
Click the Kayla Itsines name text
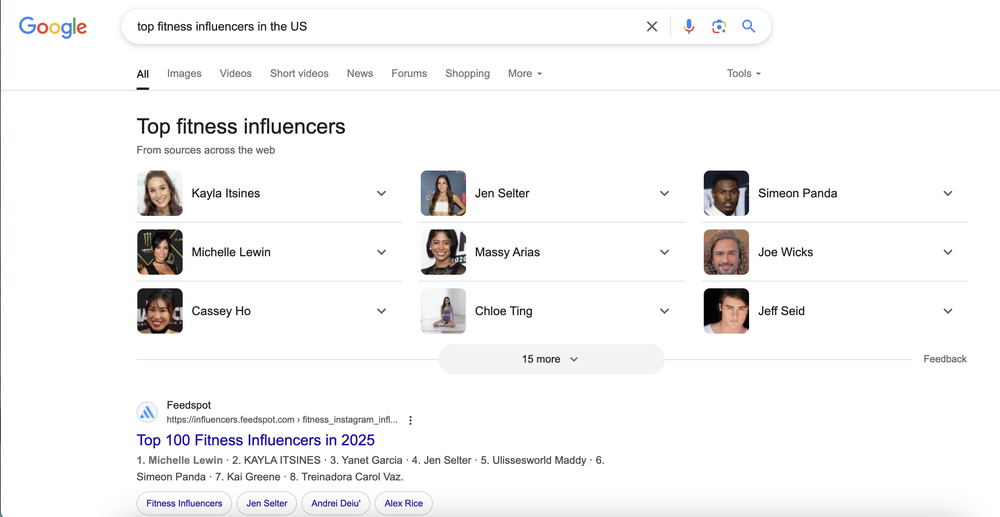(x=226, y=193)
